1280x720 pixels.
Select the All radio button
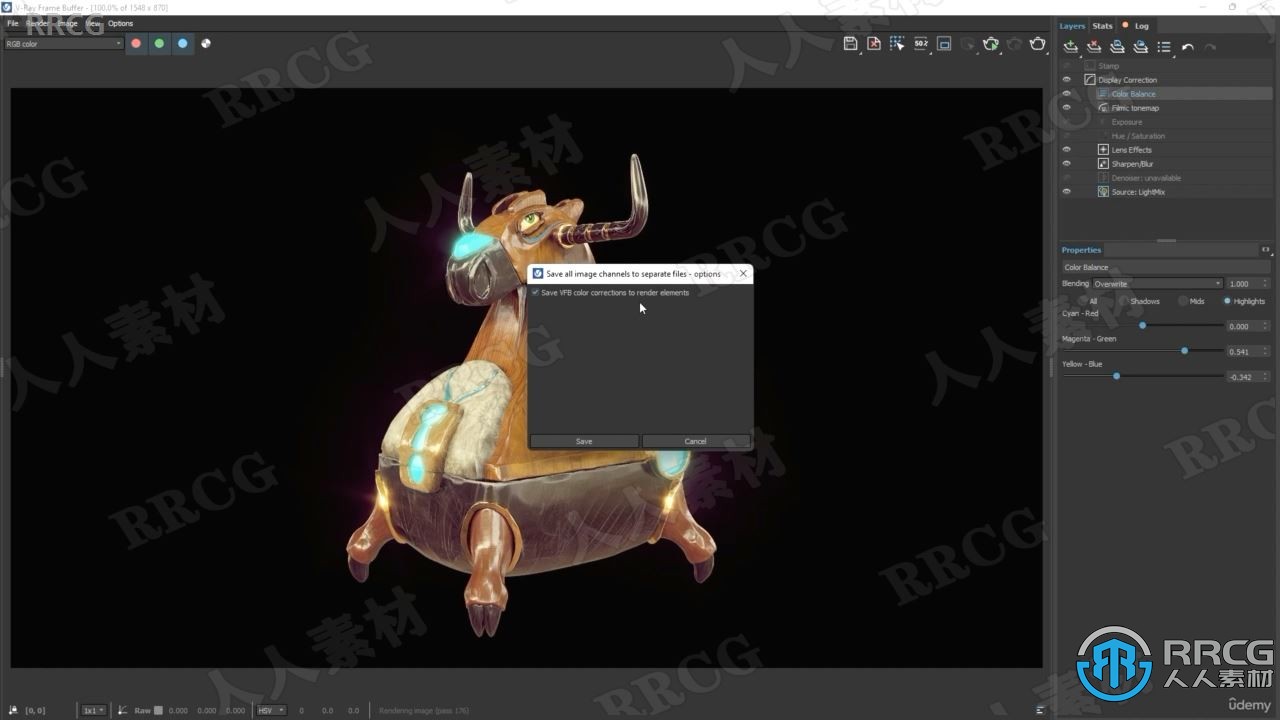[1083, 301]
